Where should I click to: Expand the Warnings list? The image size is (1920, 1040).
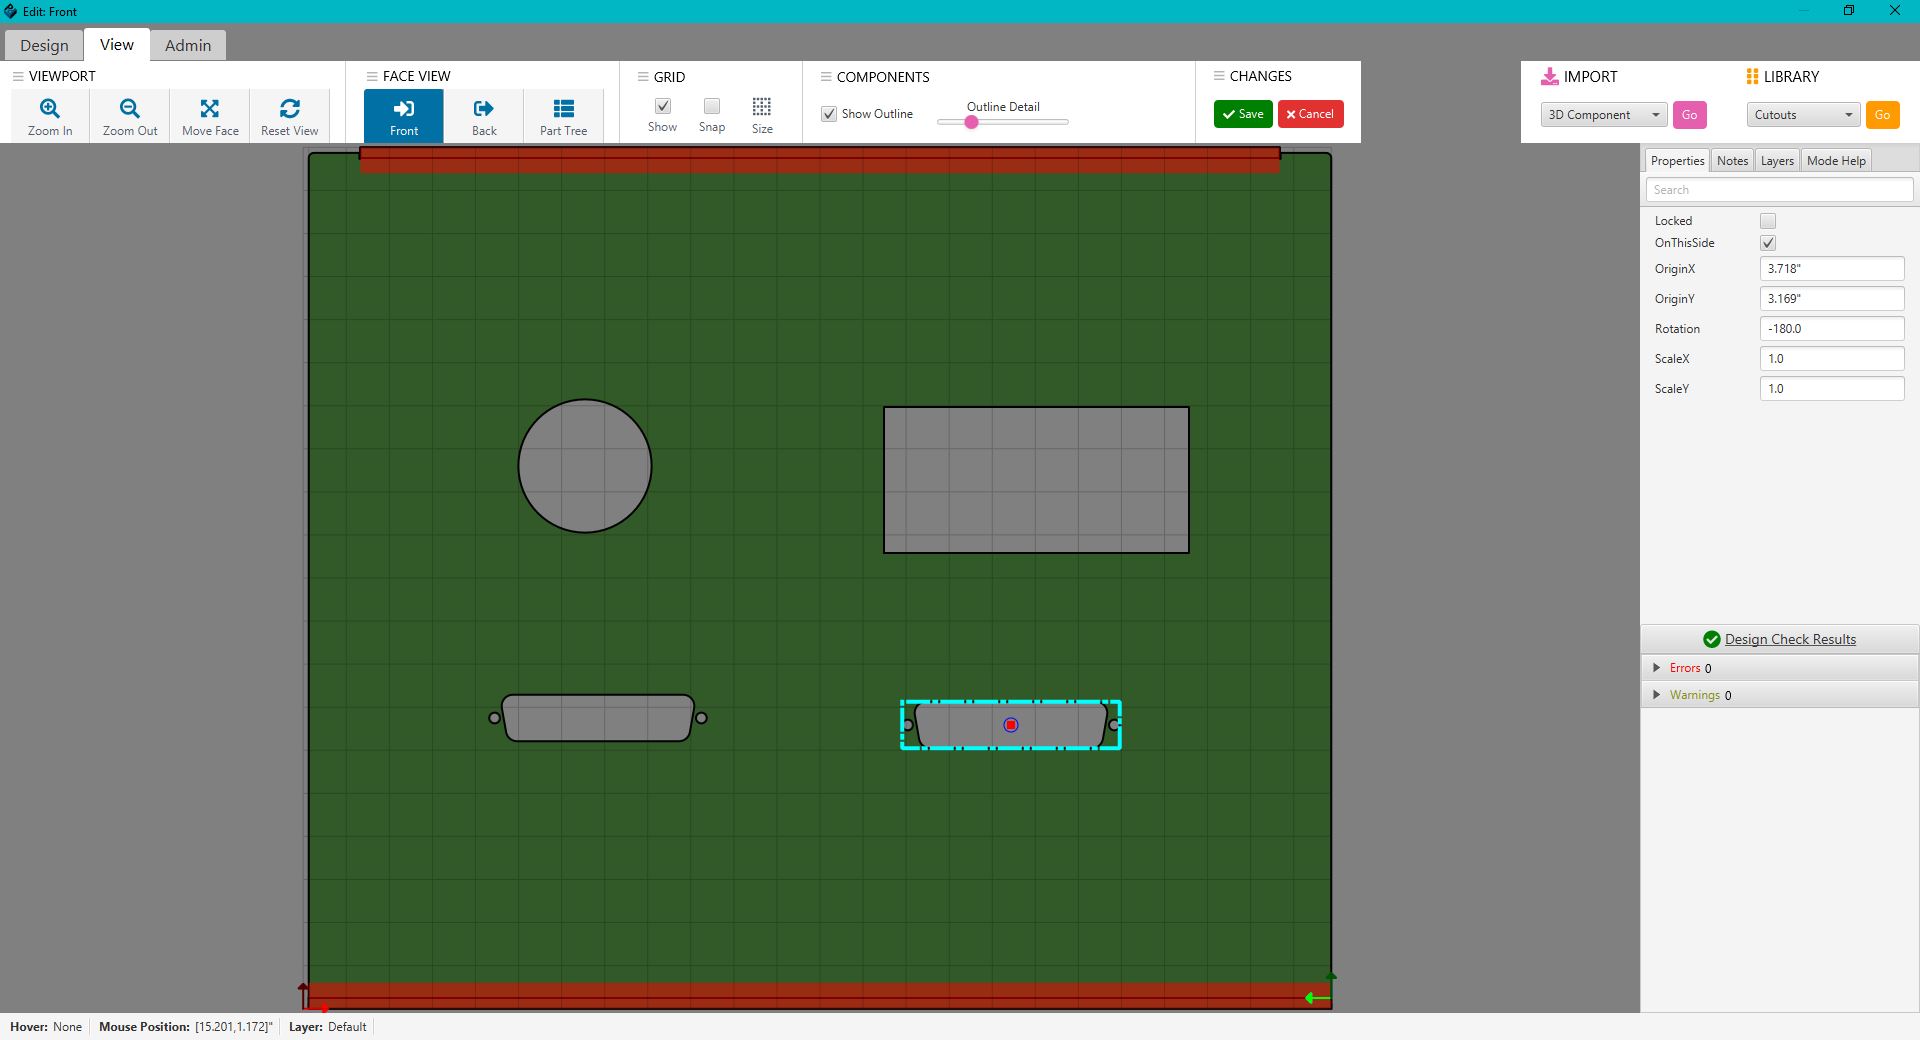pos(1657,695)
